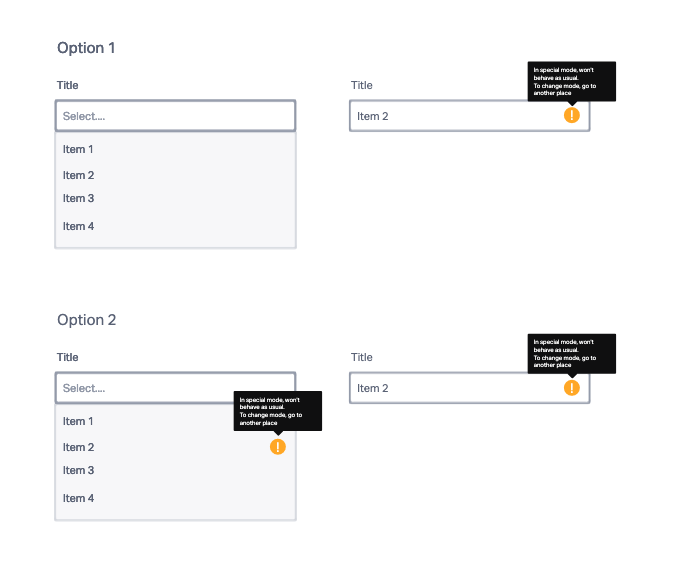Pick Item 3 in Option 1's dropdown list

click(x=78, y=199)
